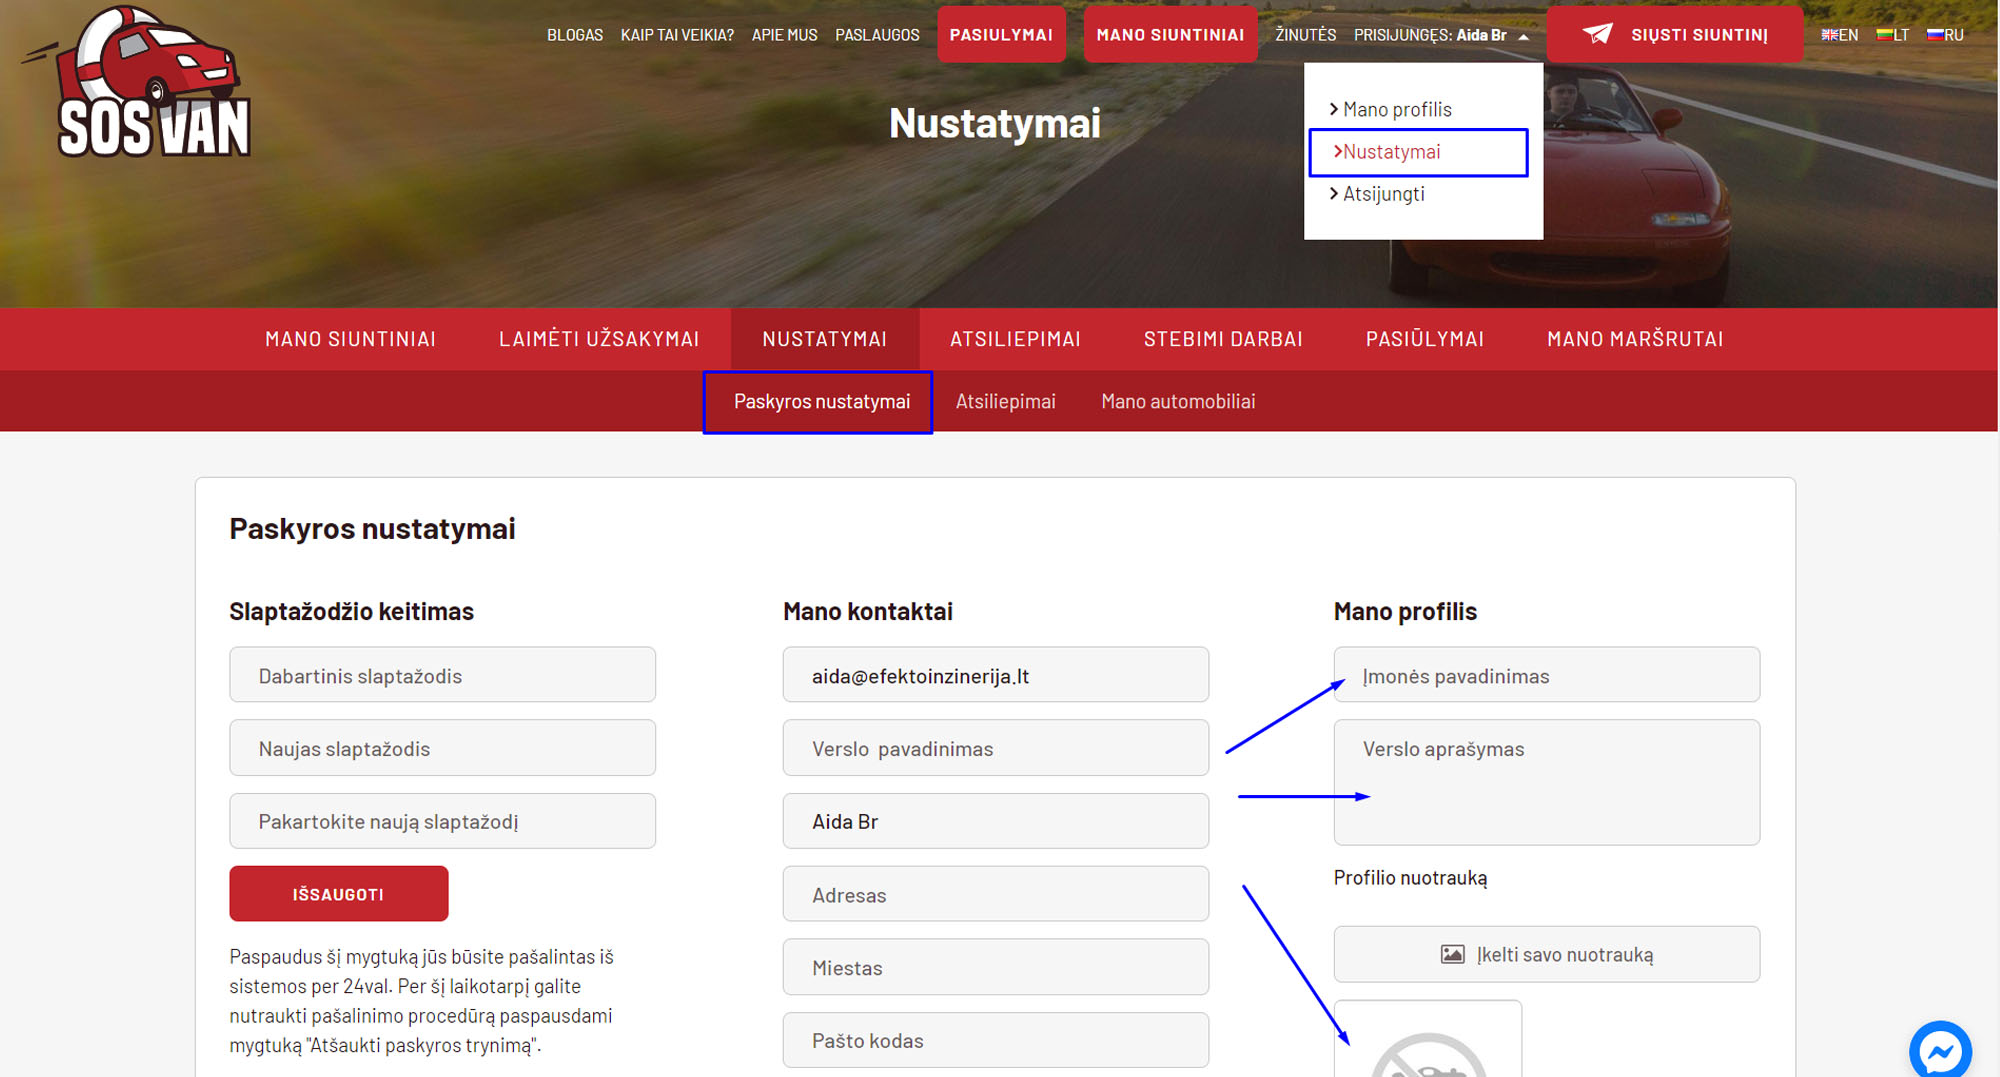The image size is (2000, 1077).
Task: Focus the Miestas field
Action: click(995, 967)
